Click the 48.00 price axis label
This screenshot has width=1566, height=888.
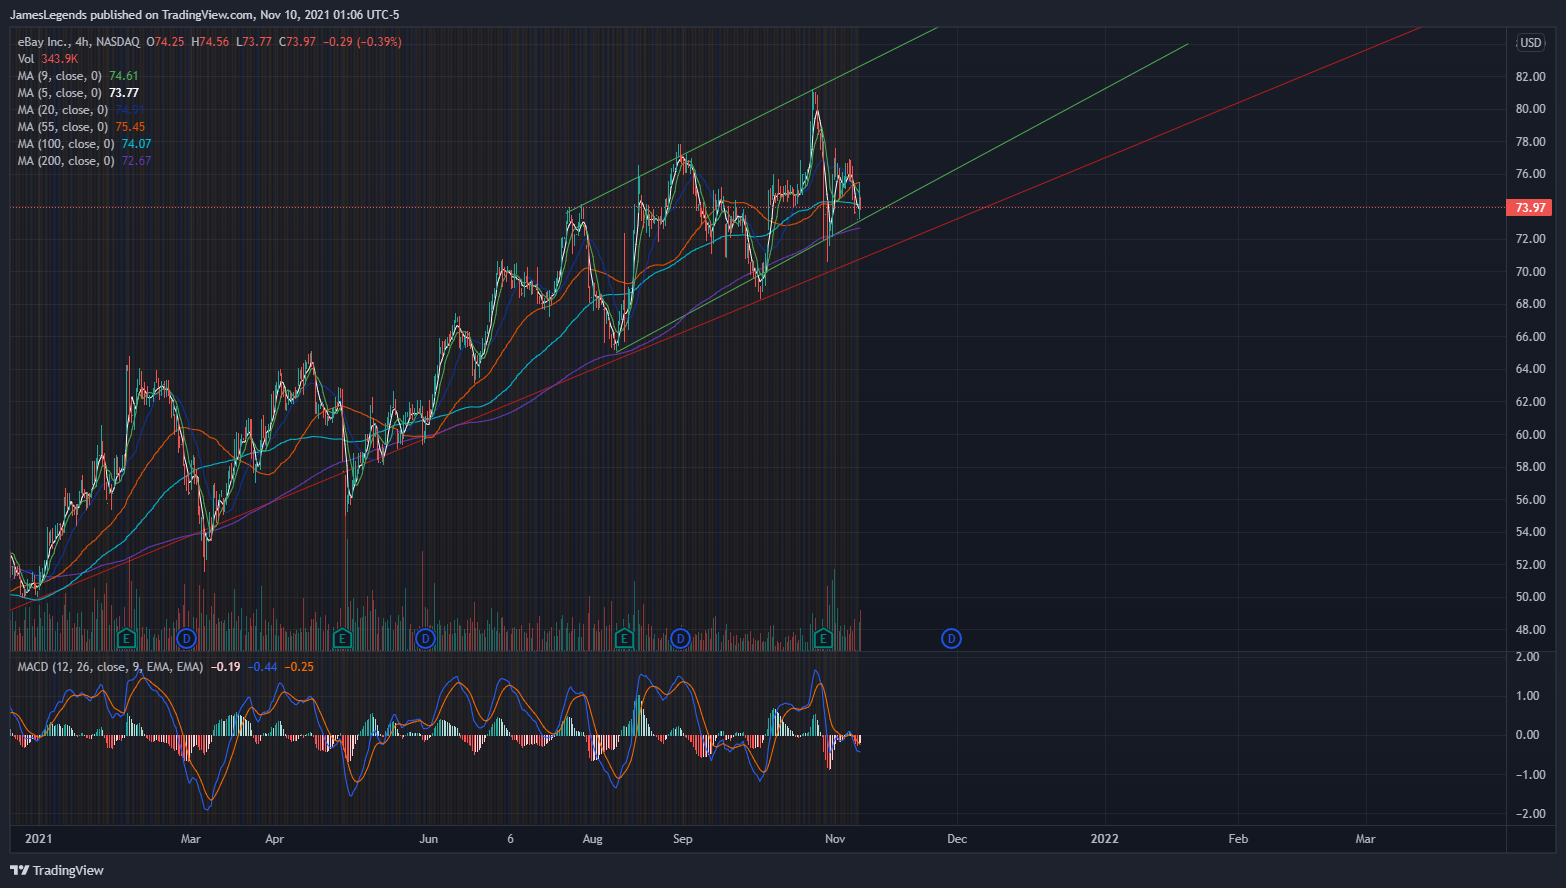[x=1530, y=630]
